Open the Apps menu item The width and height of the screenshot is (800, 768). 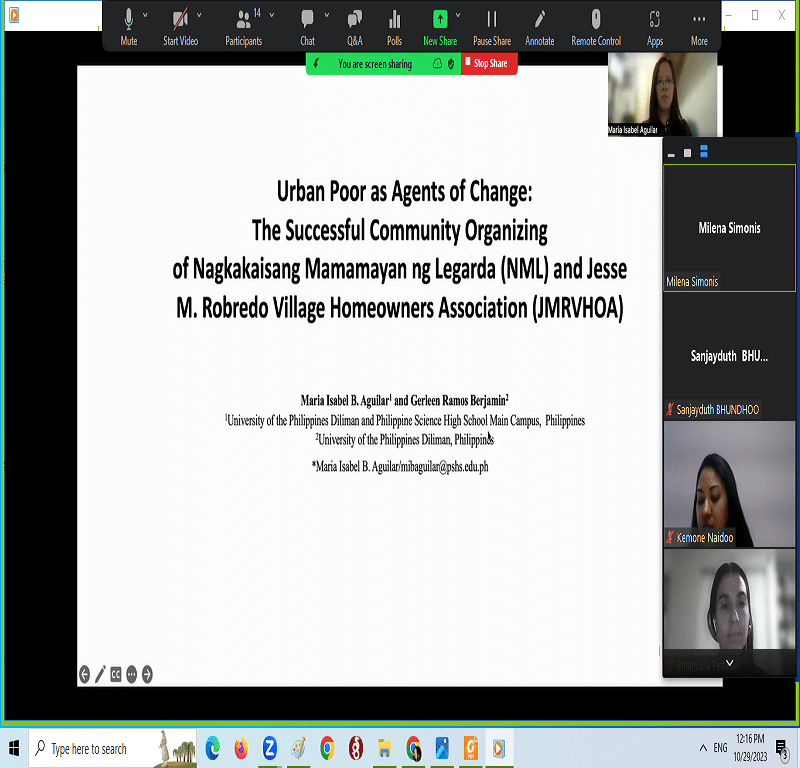coord(655,20)
